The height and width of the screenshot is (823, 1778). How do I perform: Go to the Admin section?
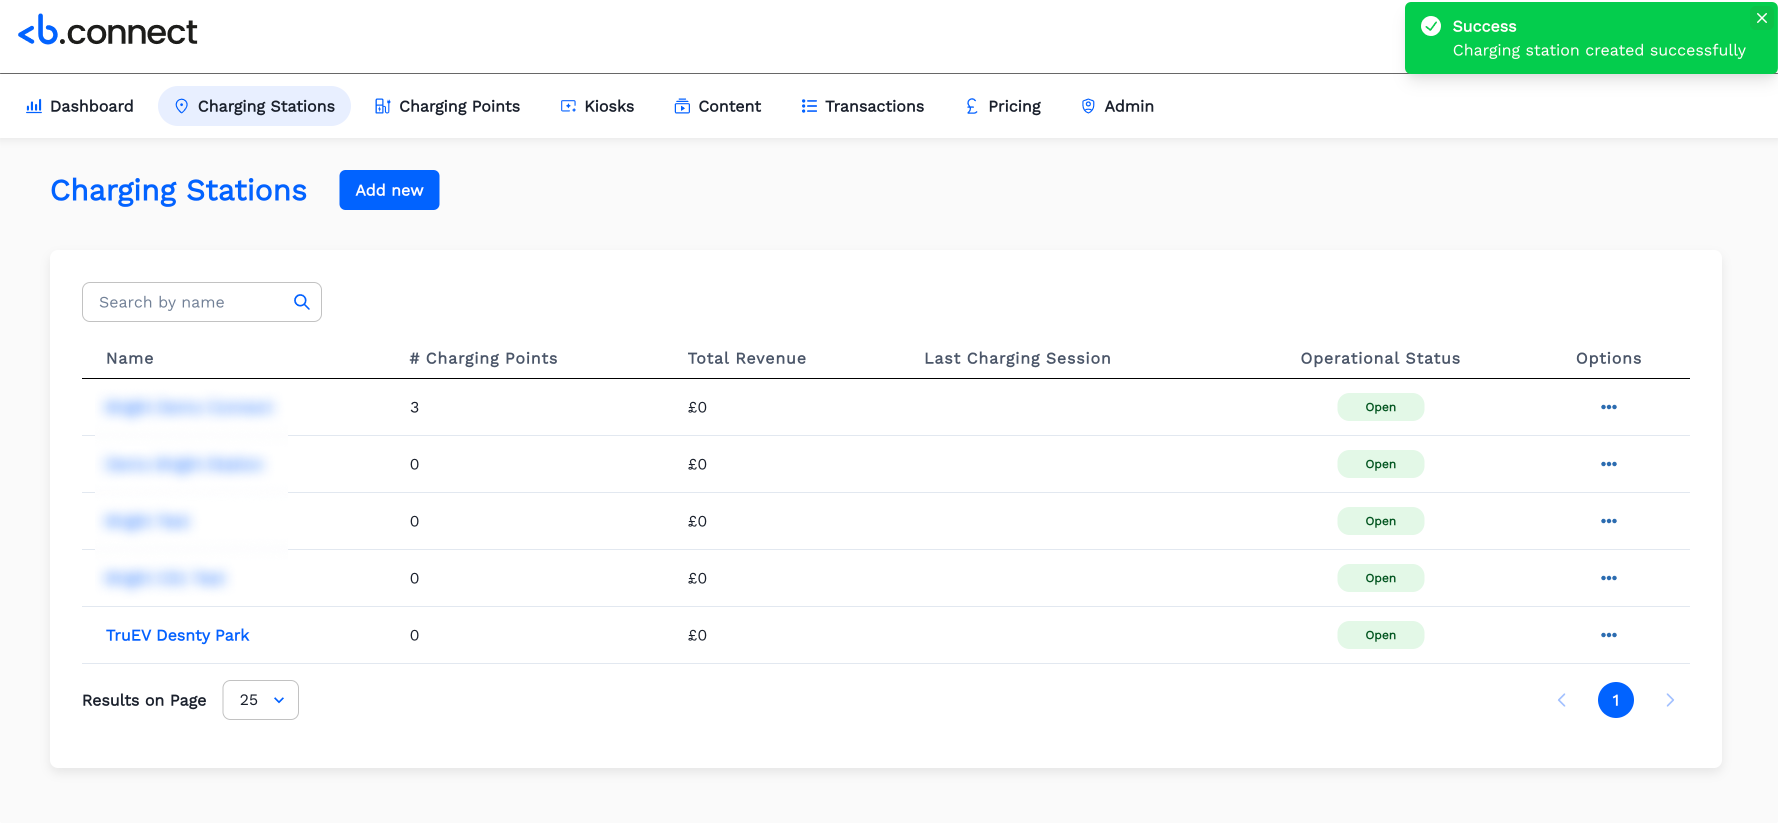pos(1117,106)
